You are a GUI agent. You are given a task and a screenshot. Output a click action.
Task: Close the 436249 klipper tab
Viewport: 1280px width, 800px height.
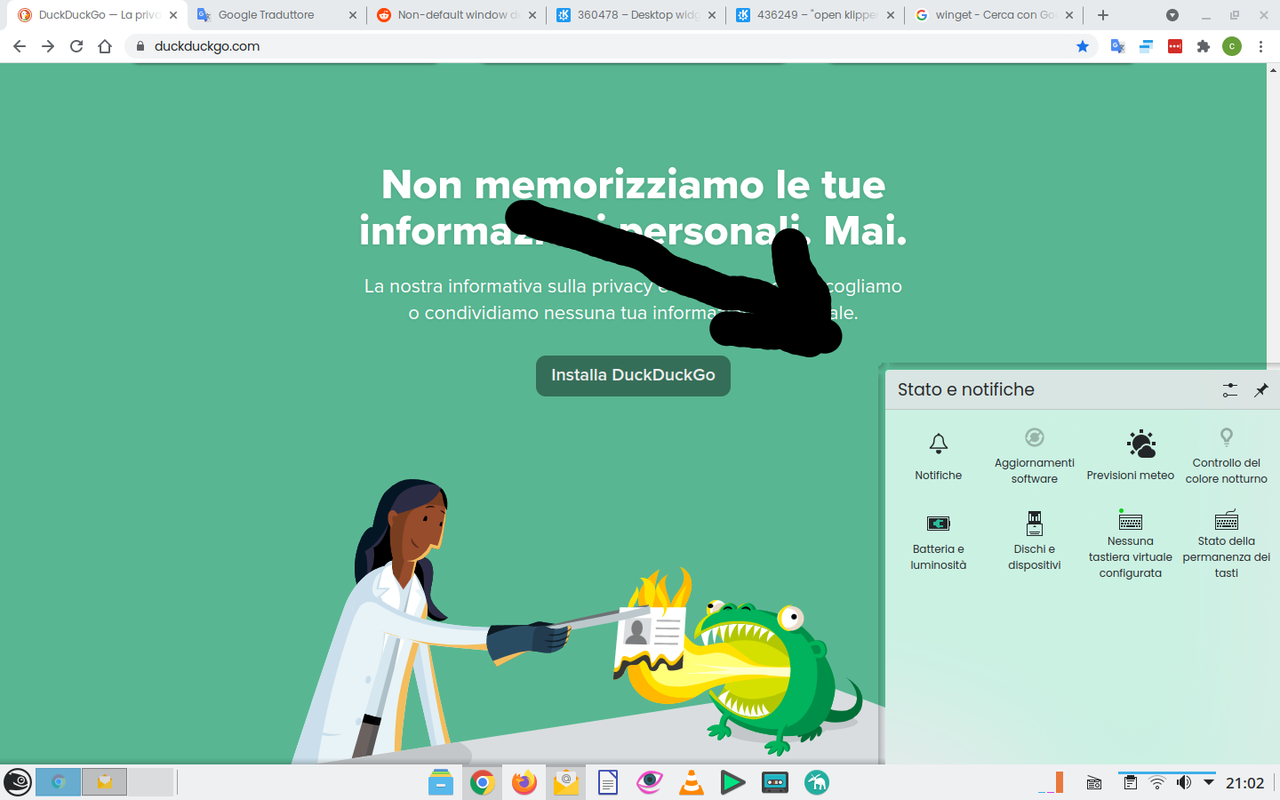coord(890,15)
